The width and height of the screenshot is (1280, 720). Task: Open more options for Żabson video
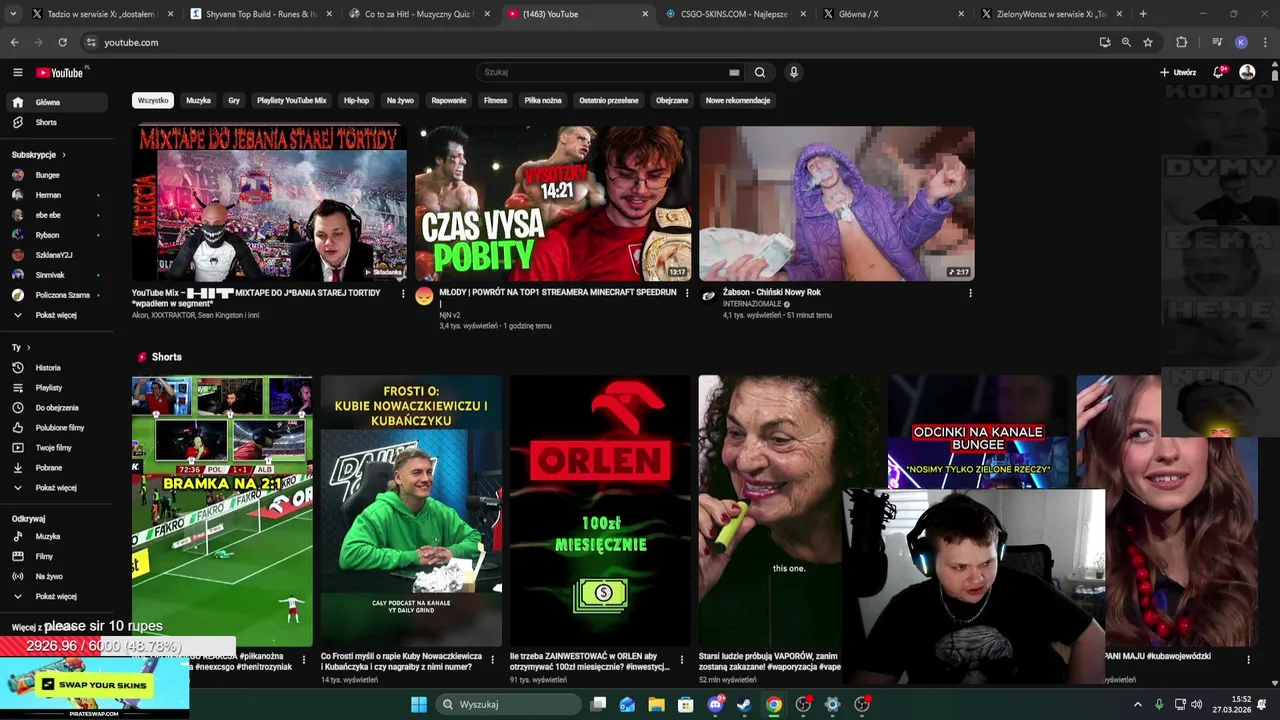(x=970, y=293)
